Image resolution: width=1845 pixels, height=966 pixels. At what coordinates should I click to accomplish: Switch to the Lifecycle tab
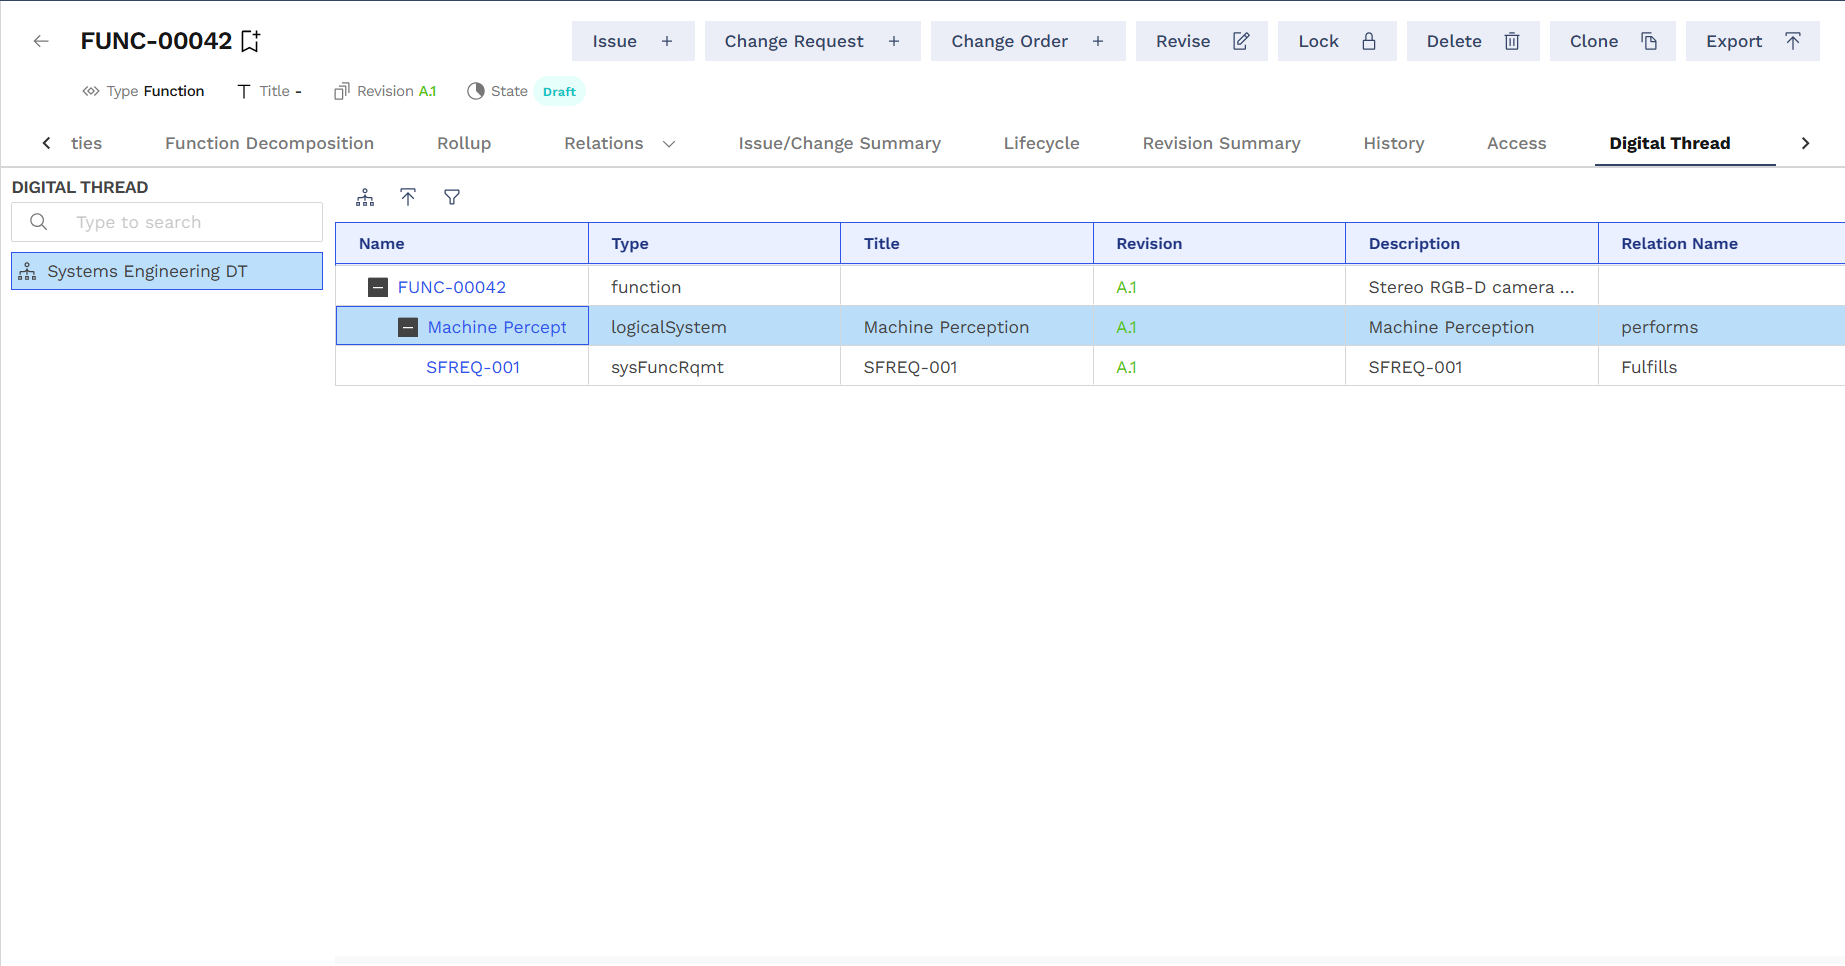pyautogui.click(x=1041, y=143)
